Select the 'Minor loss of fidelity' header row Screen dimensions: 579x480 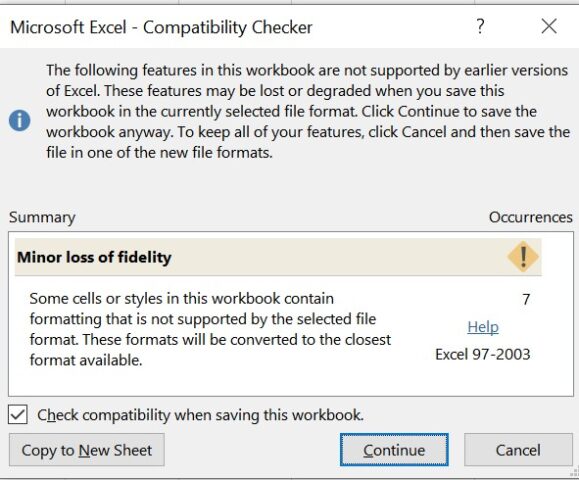coord(278,257)
